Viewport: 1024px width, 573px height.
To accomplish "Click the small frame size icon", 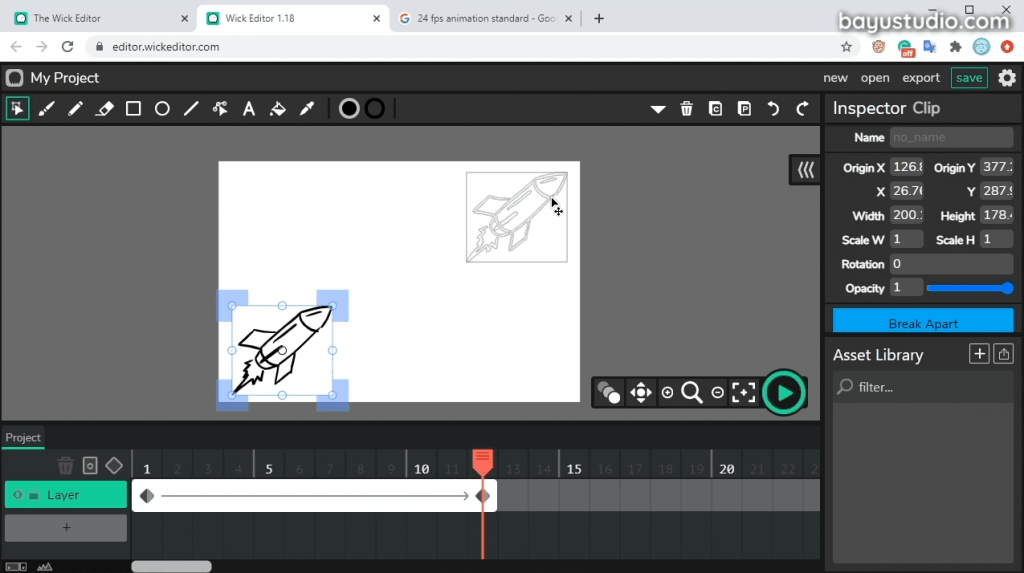I will tap(16, 566).
